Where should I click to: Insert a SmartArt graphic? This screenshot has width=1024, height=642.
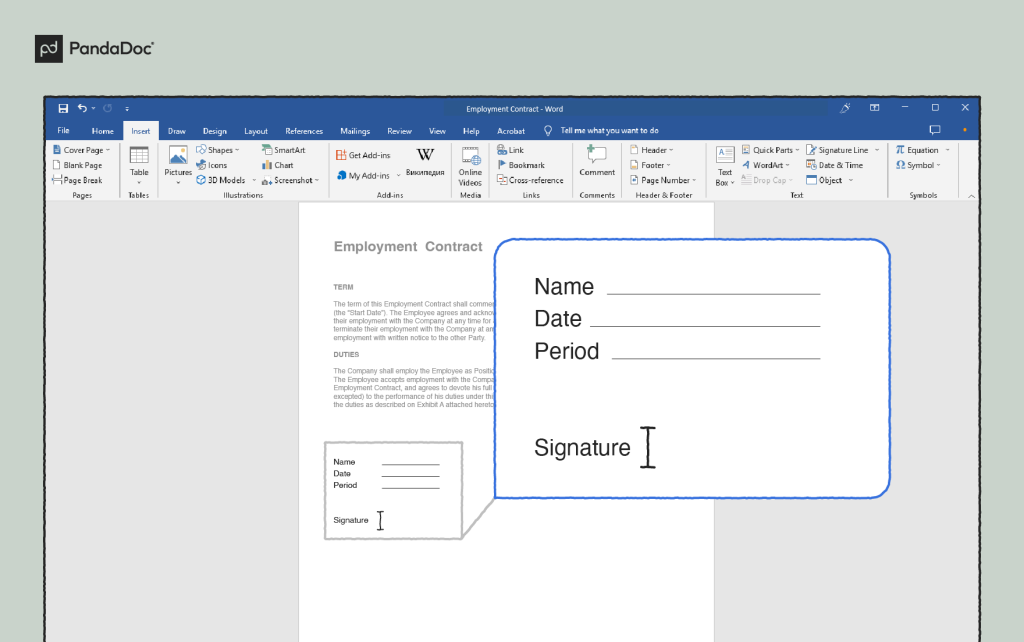283,150
